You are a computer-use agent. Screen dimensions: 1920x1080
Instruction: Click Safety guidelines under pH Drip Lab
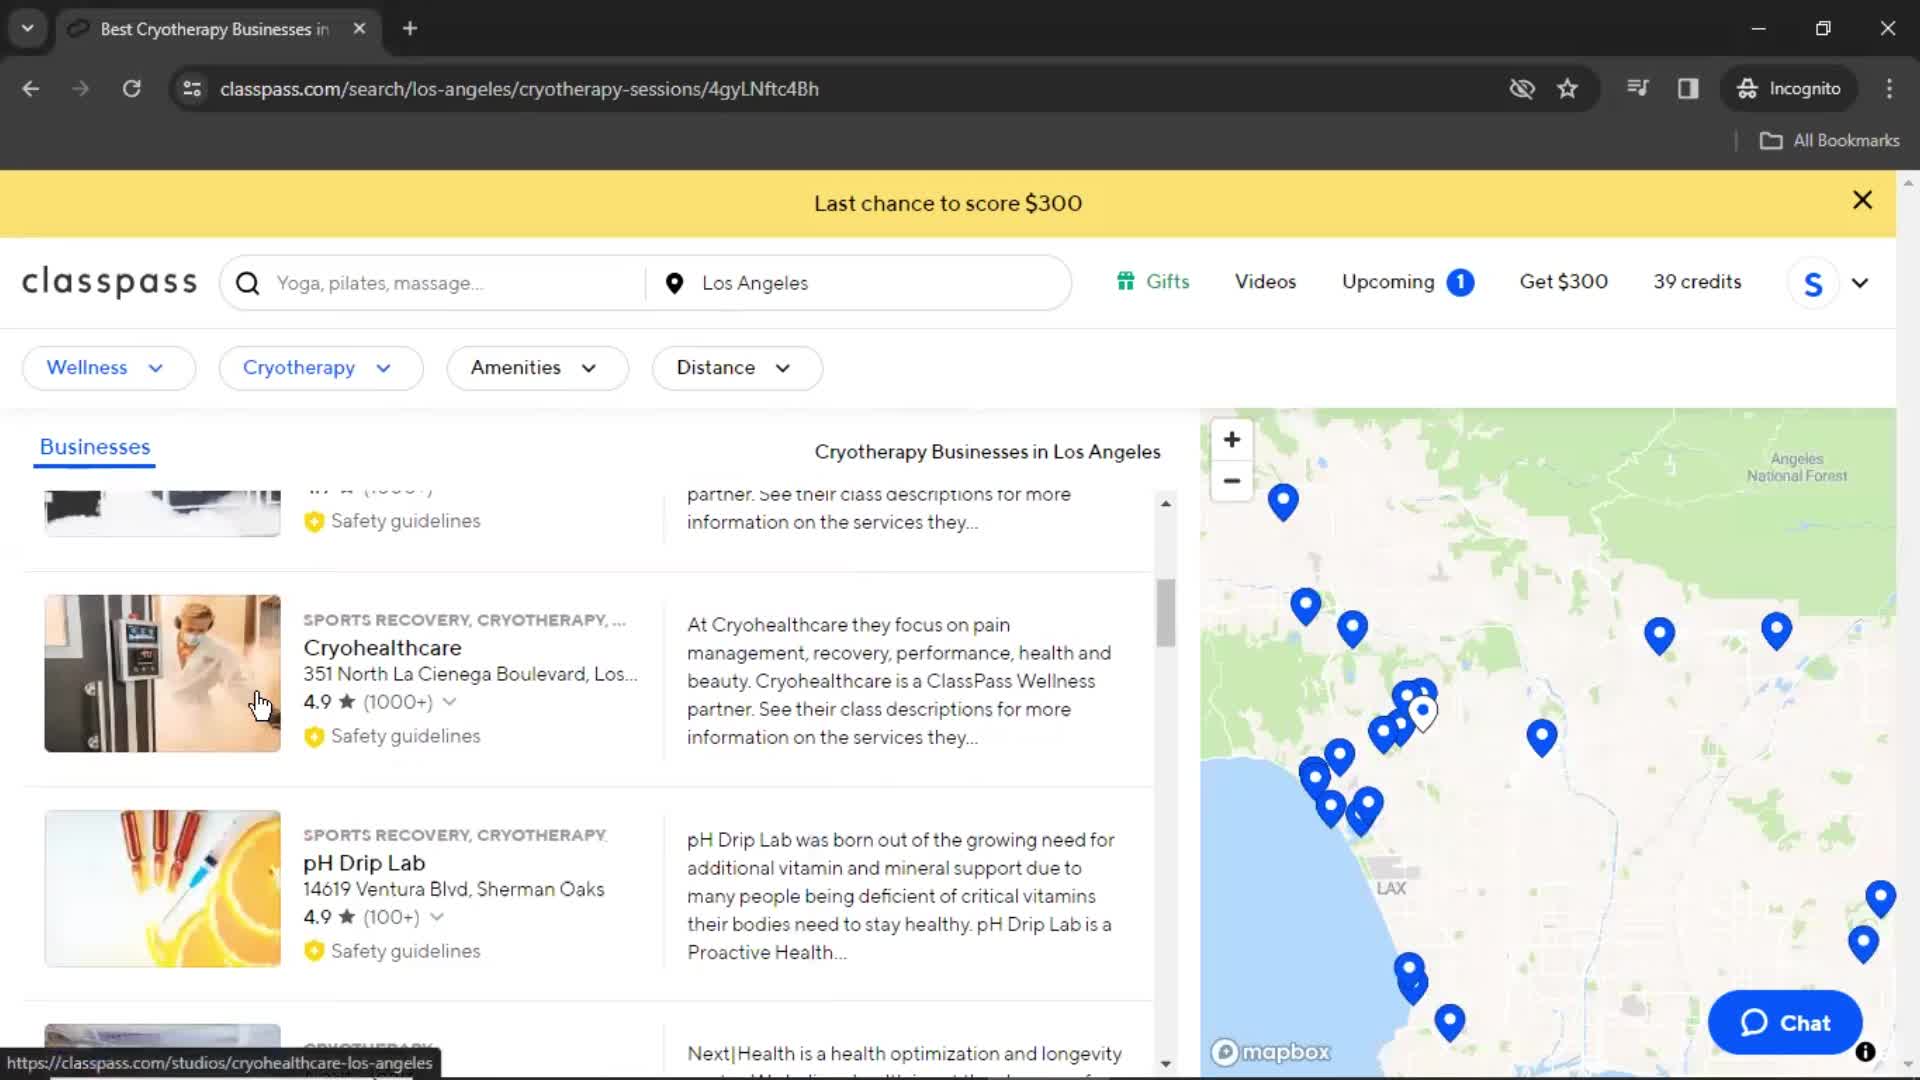click(405, 952)
